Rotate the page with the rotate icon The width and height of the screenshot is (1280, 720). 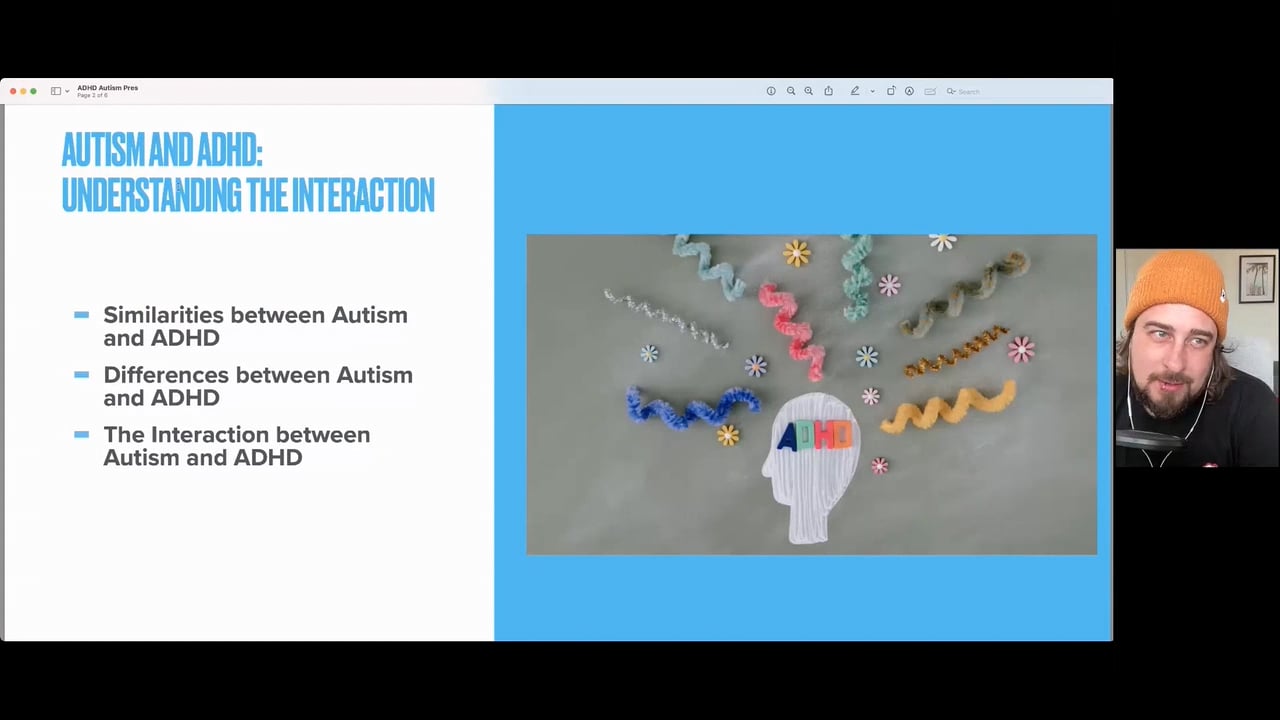point(891,91)
